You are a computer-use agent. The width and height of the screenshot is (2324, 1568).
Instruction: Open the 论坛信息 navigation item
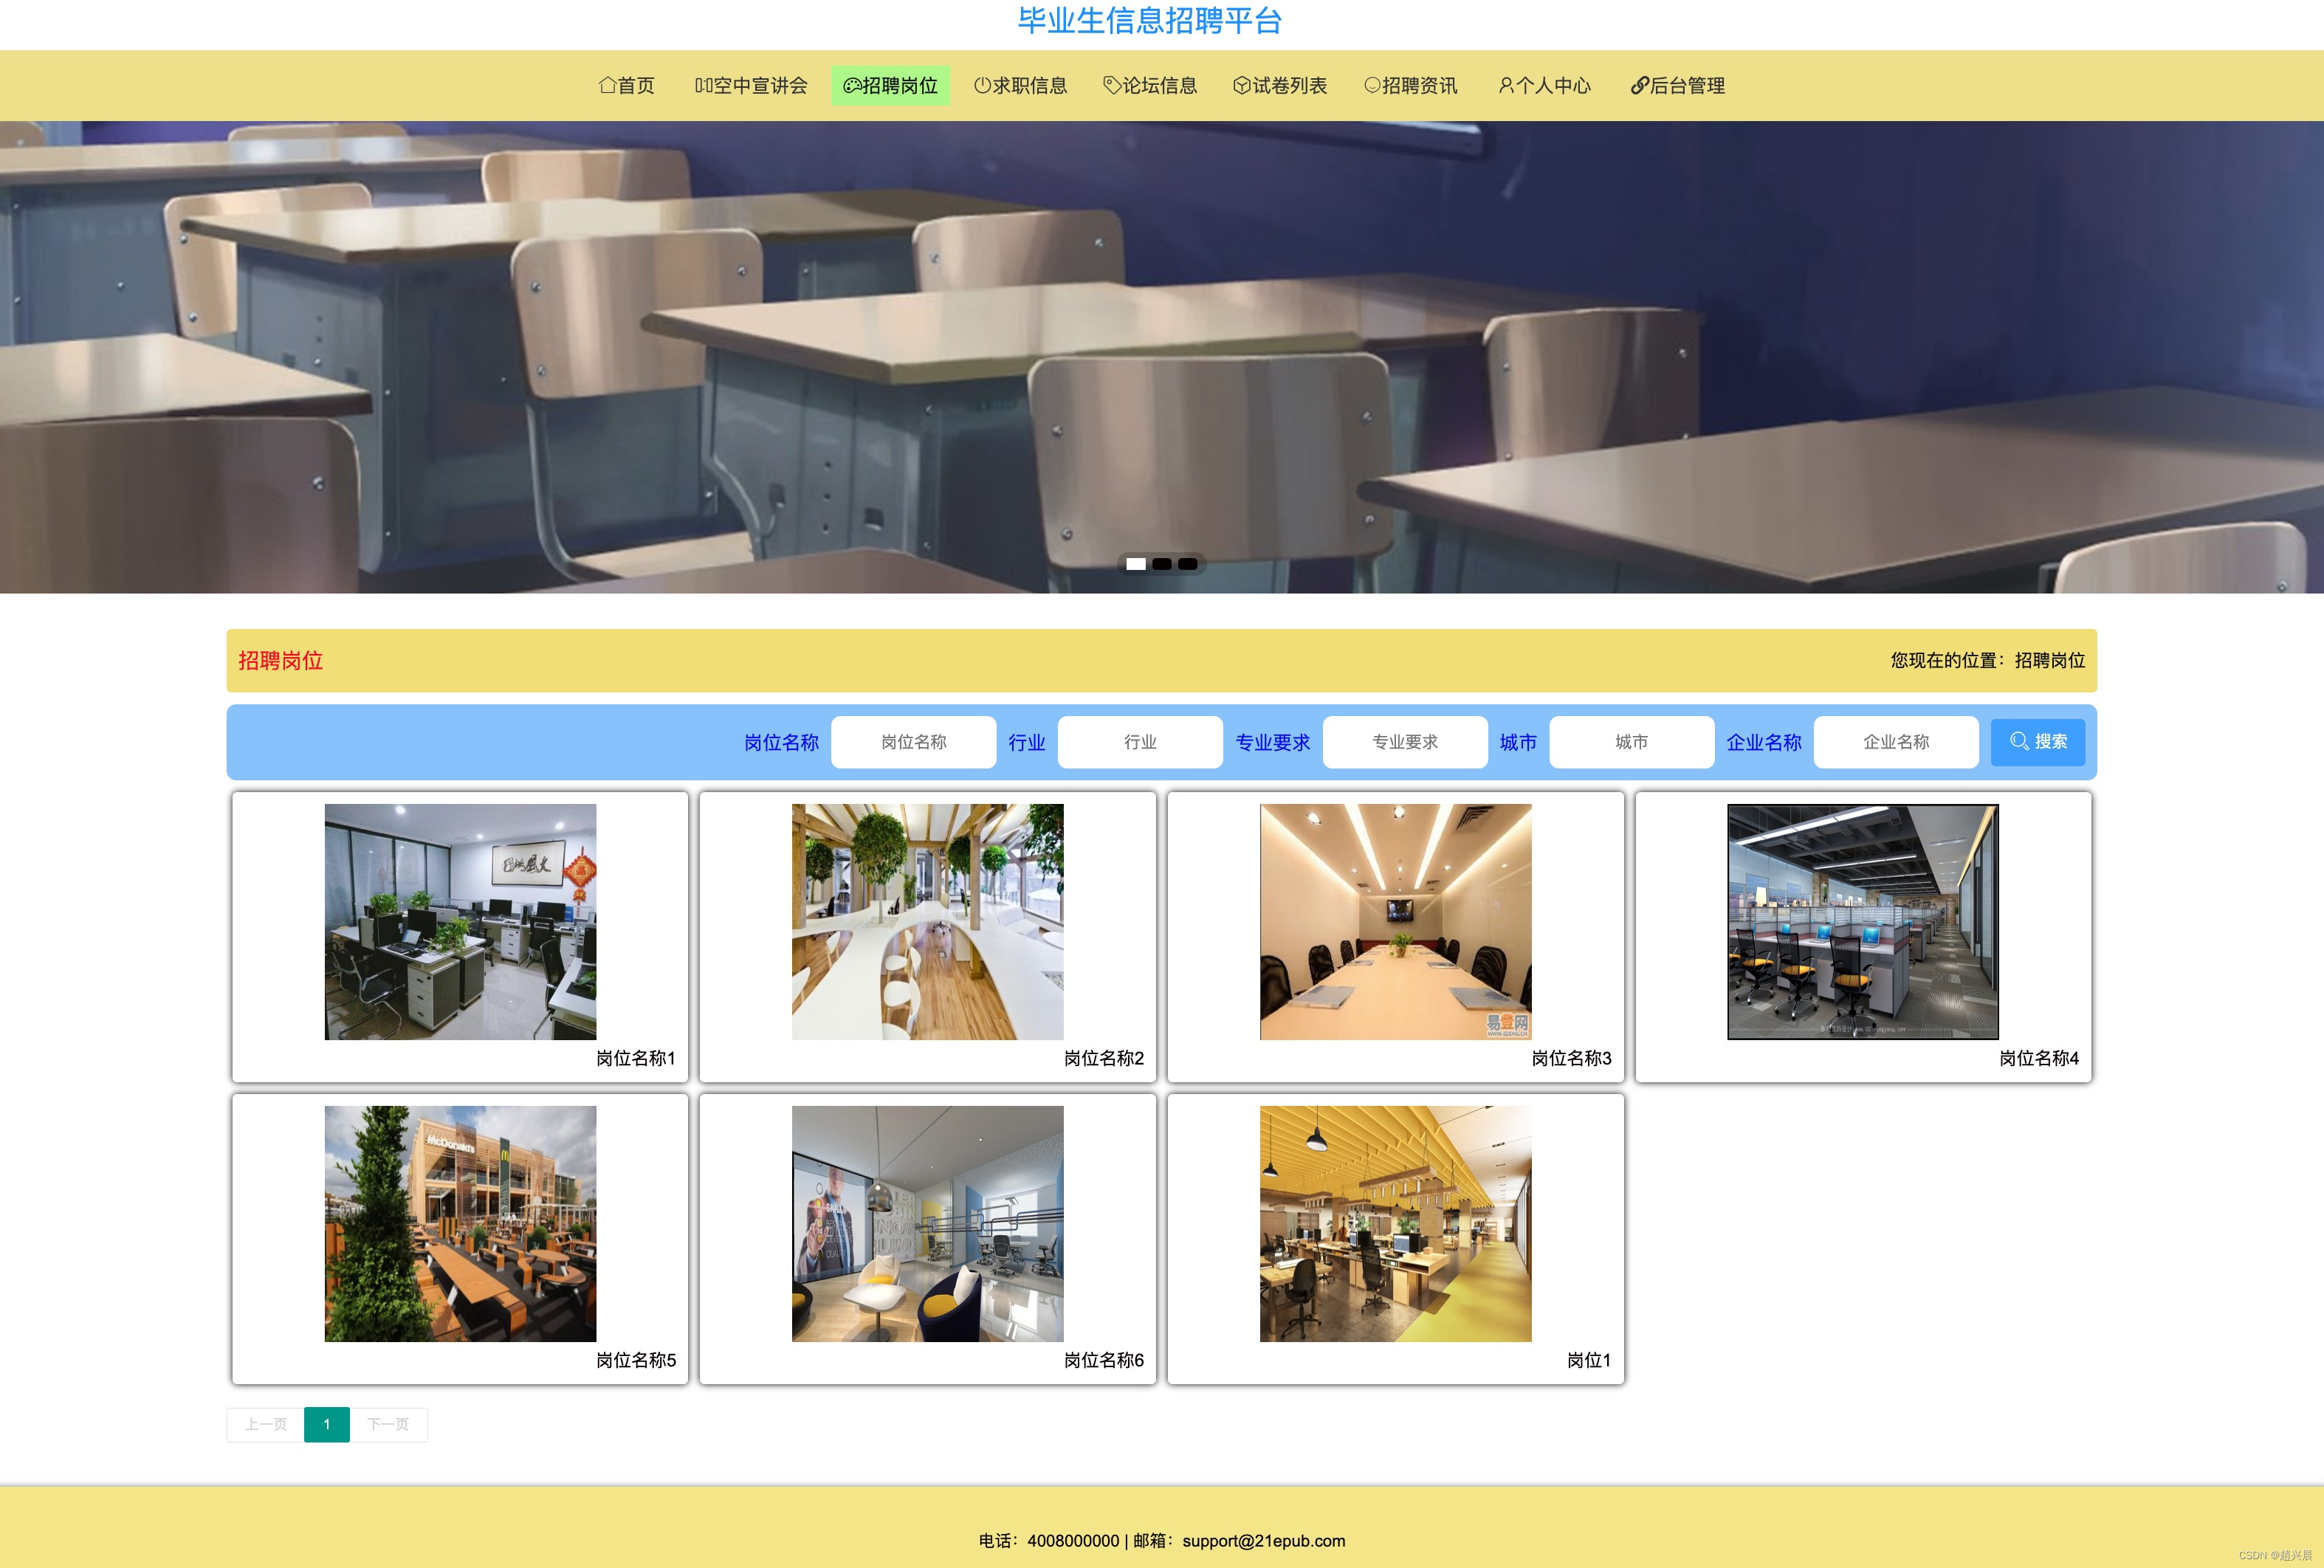tap(1150, 86)
